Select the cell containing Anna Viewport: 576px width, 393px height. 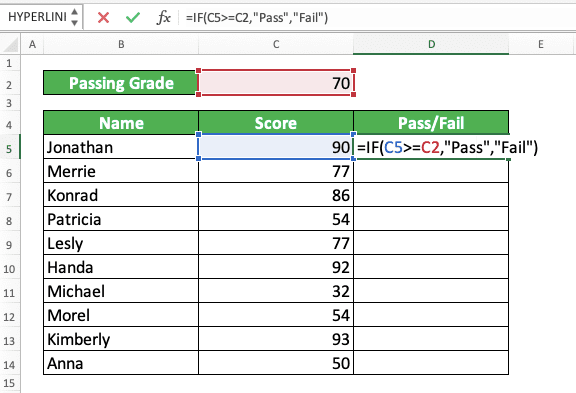coord(121,363)
